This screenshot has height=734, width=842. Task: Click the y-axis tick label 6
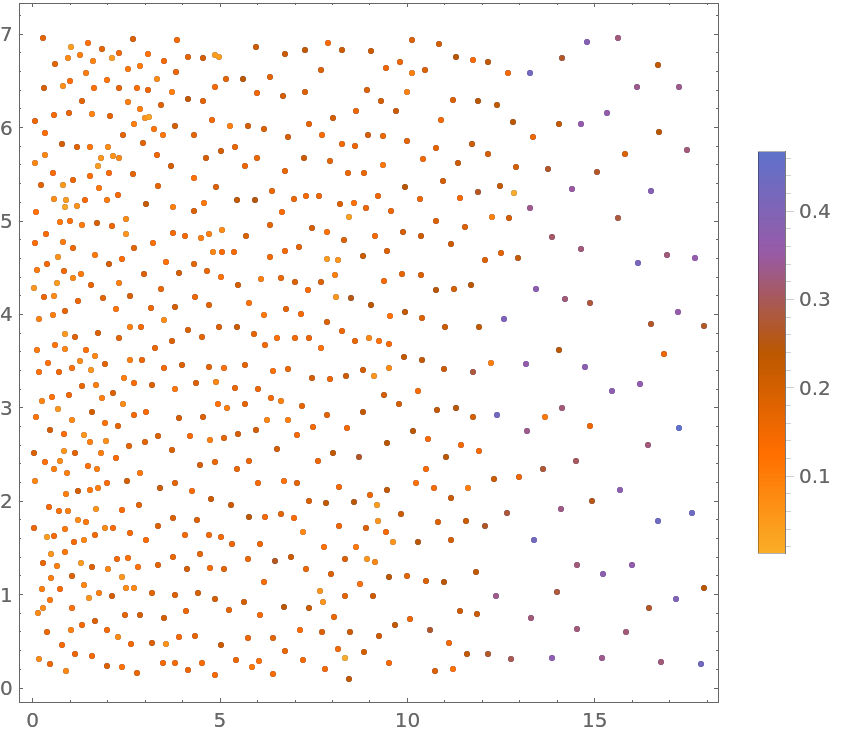pos(8,127)
